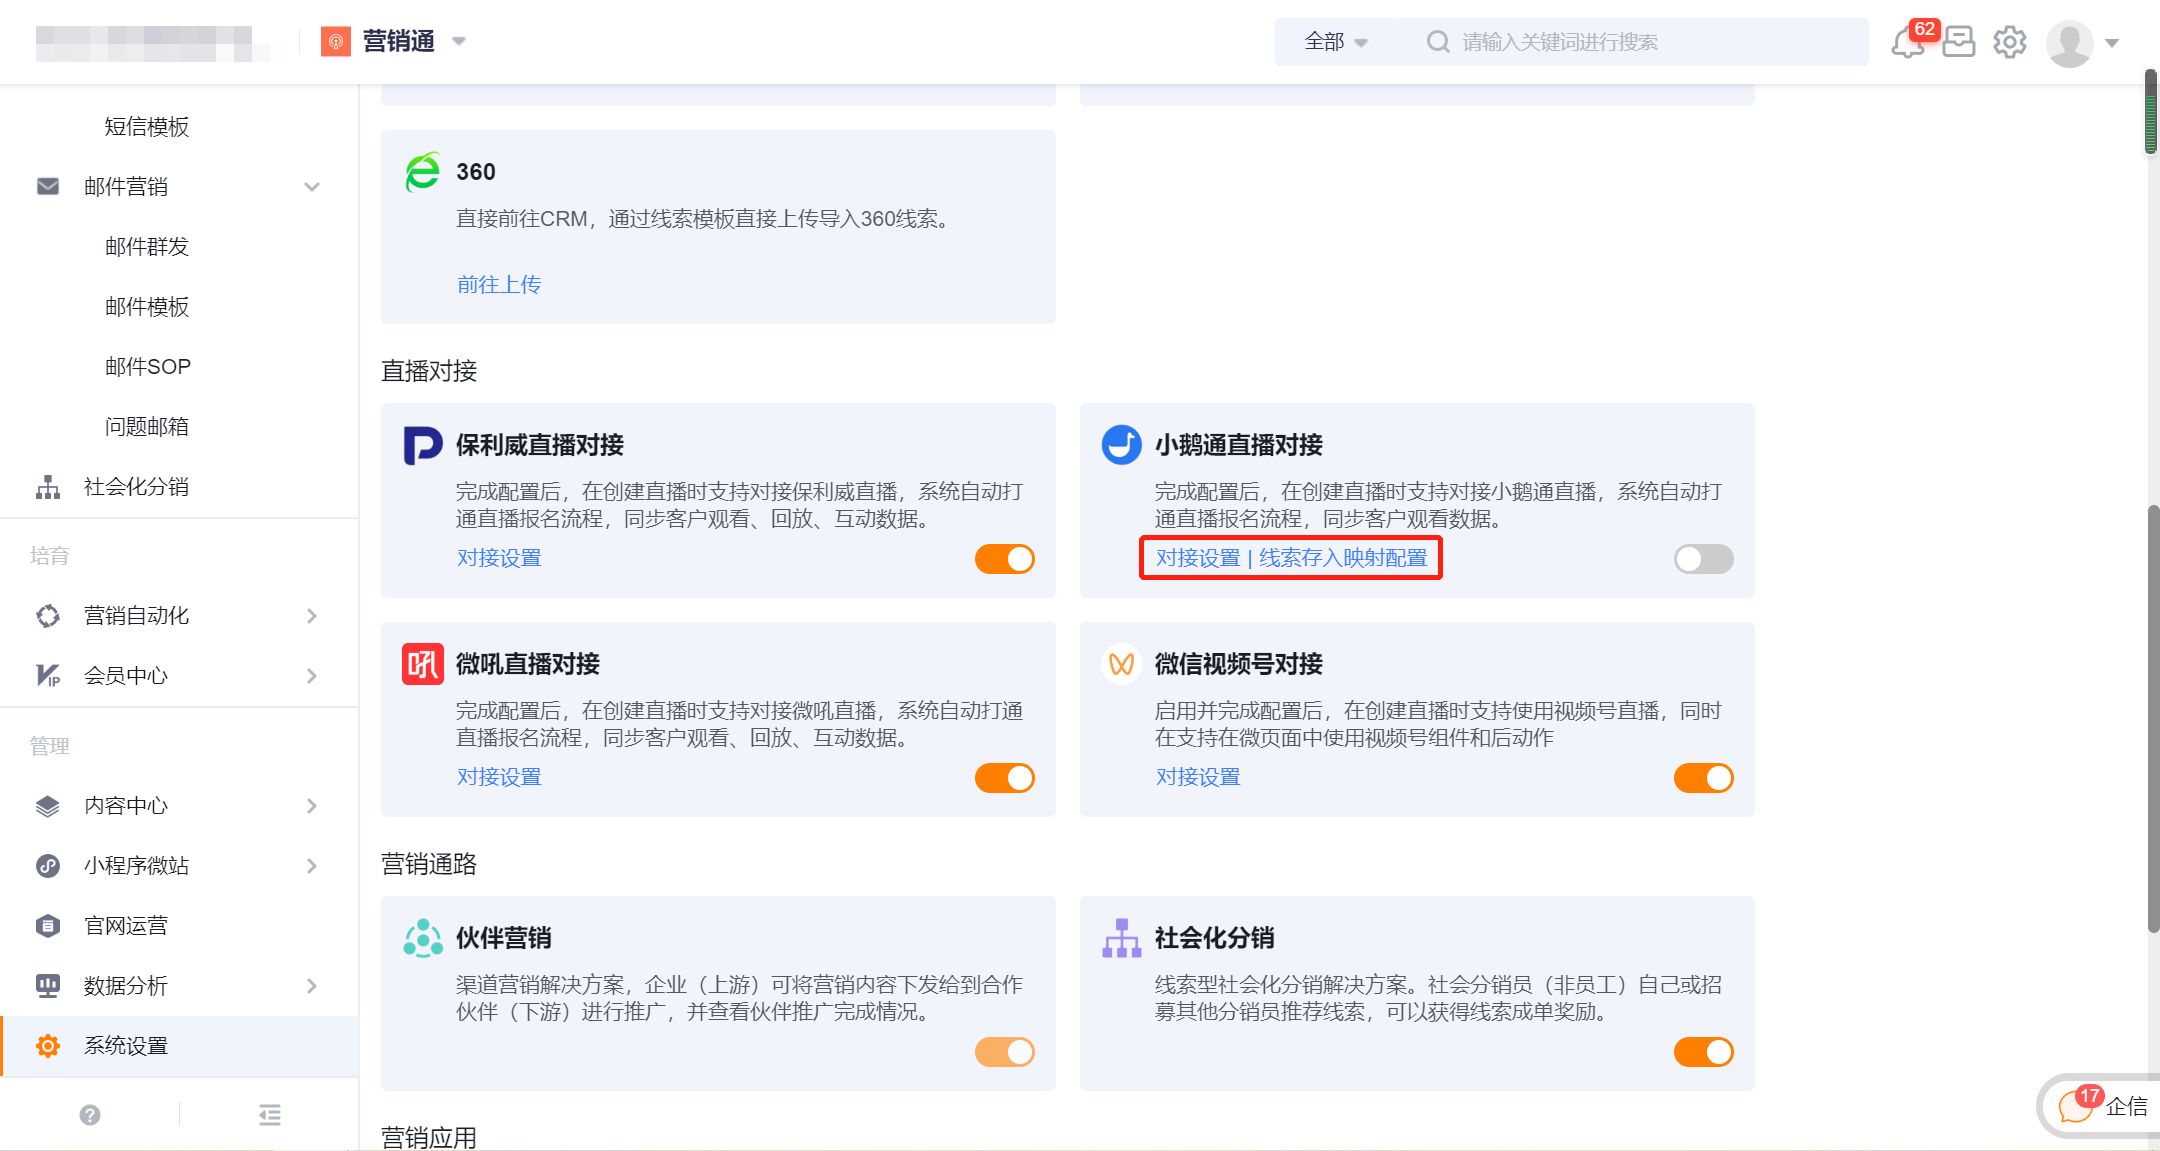The width and height of the screenshot is (2160, 1151).
Task: Open 邮件群发 in the sidebar
Action: click(147, 247)
